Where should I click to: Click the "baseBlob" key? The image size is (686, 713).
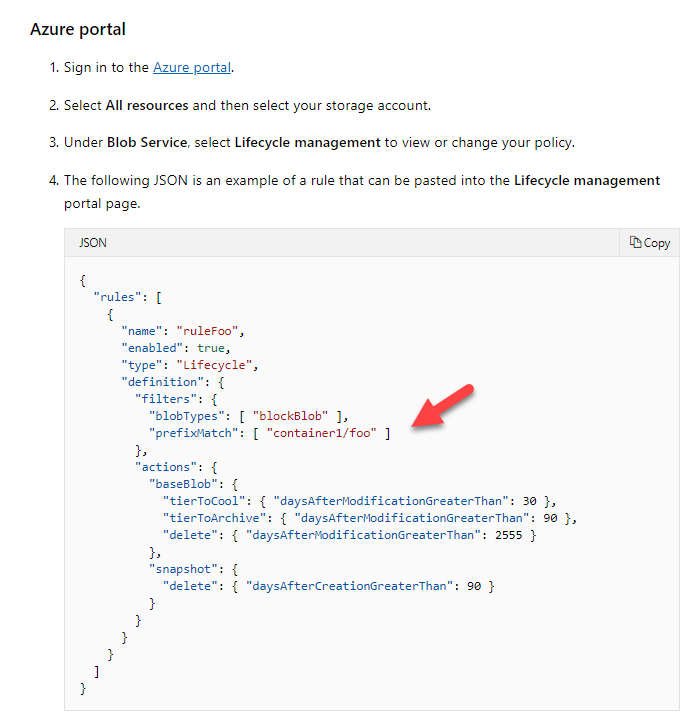[x=183, y=484]
